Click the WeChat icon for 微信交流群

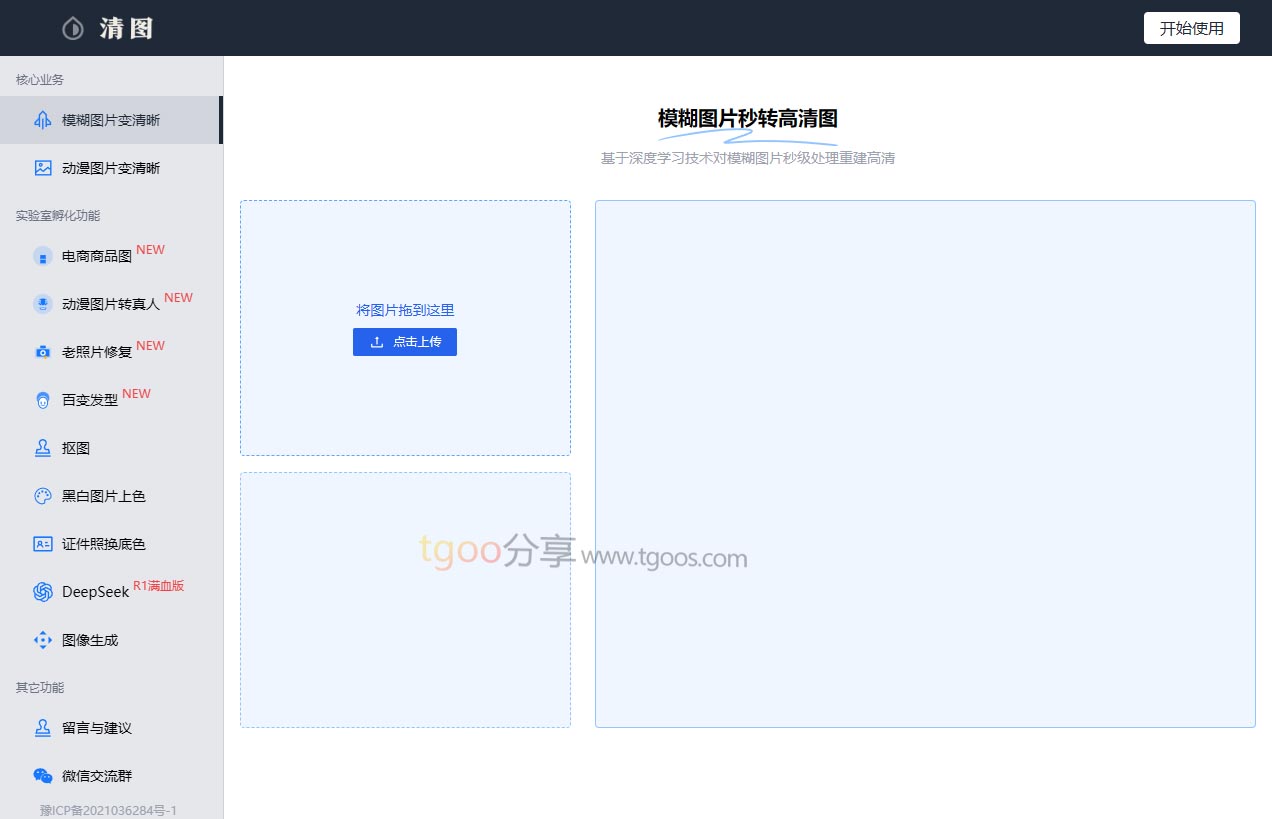(x=43, y=776)
